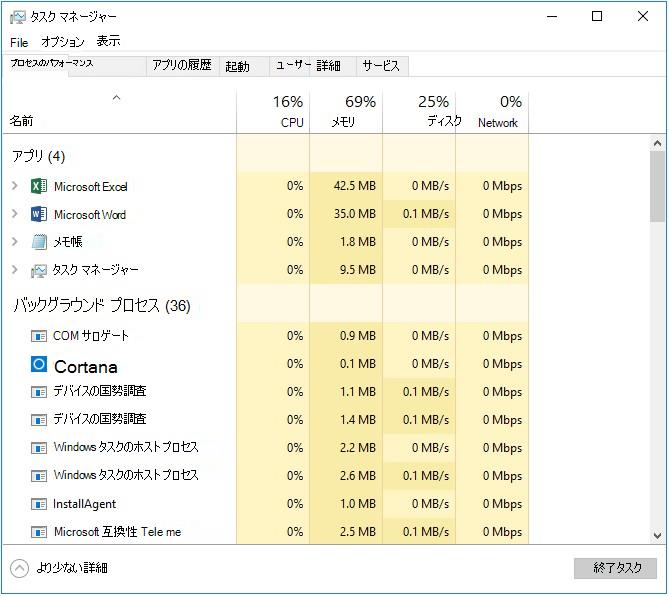Viewport: 669px width, 597px height.
Task: Click the vertical scrollbar thumb
Action: click(657, 186)
